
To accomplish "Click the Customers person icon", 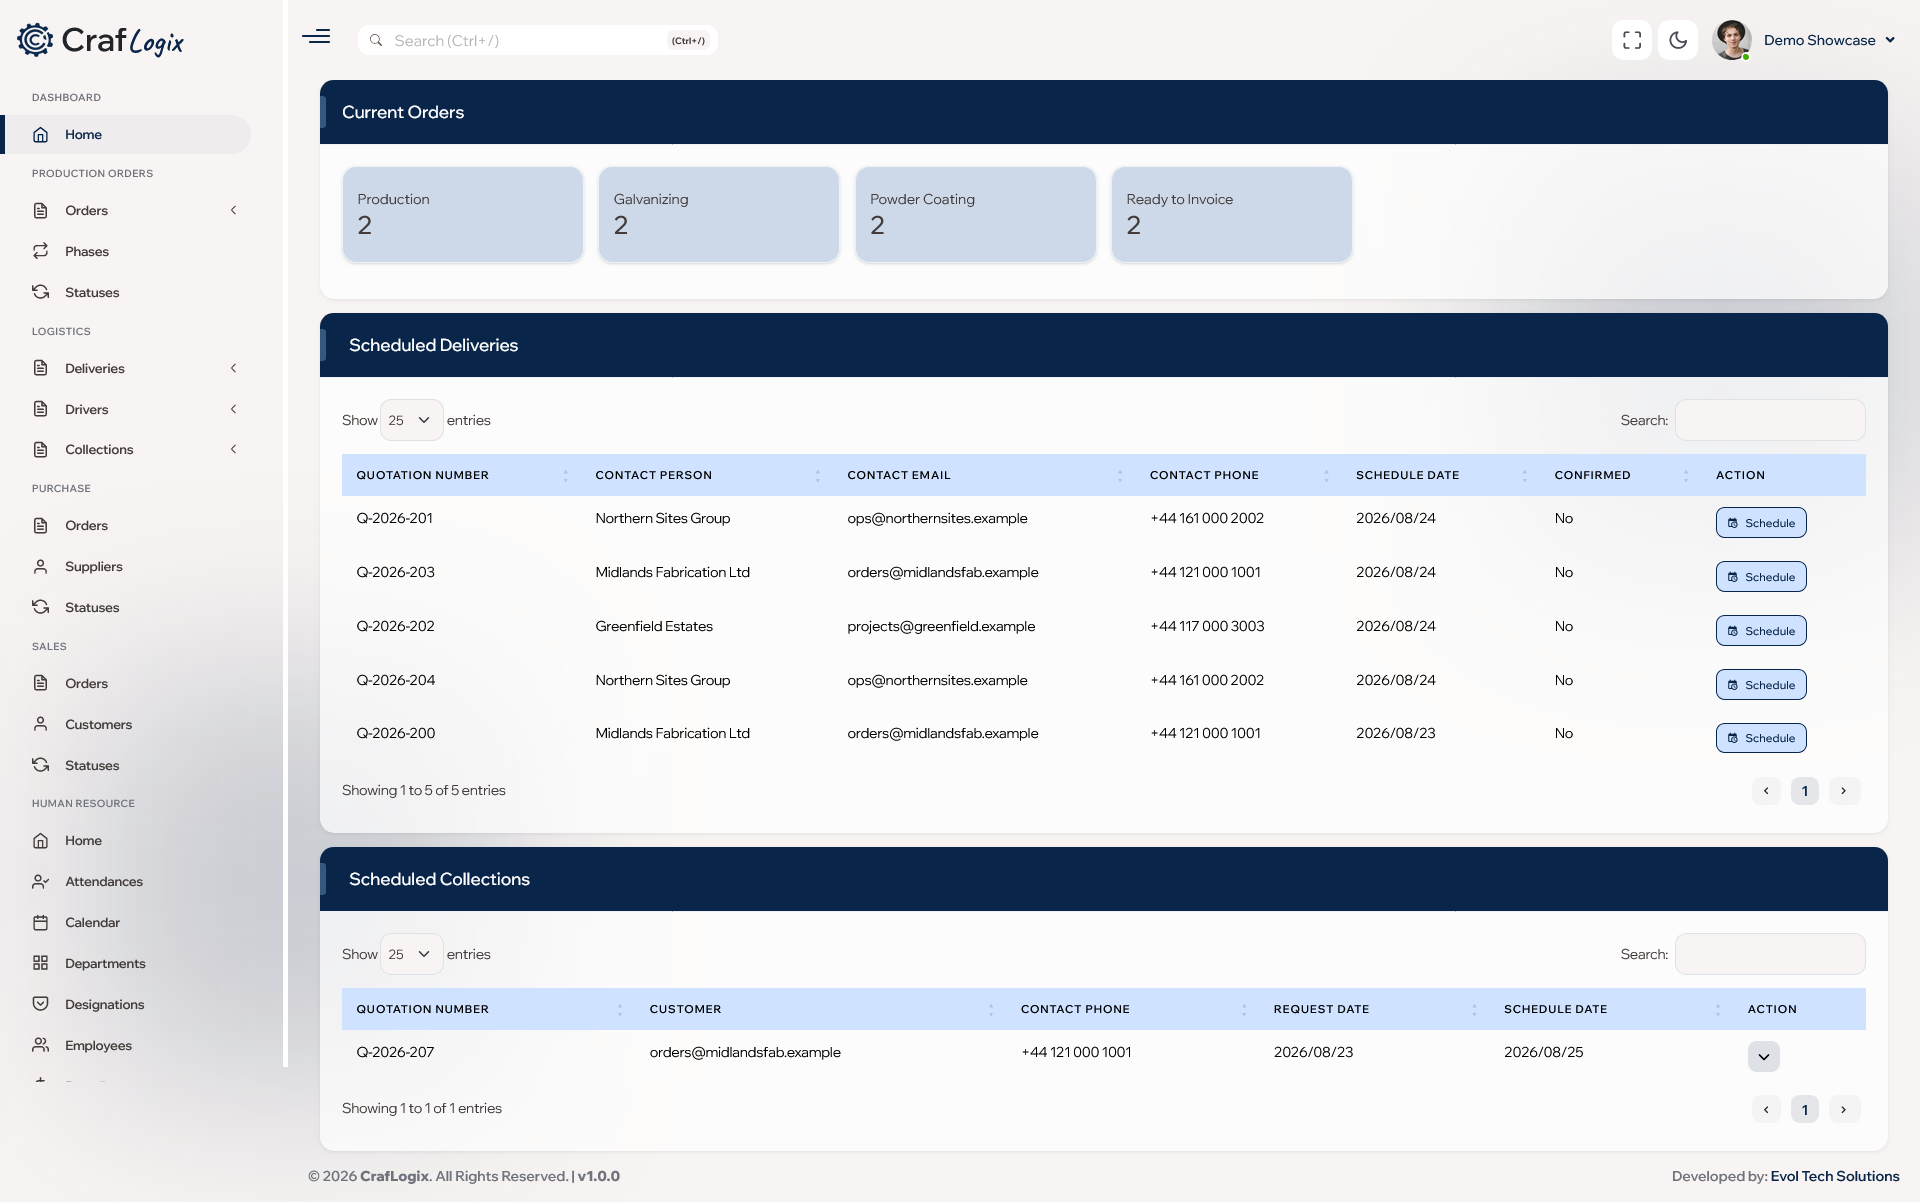I will click(41, 724).
